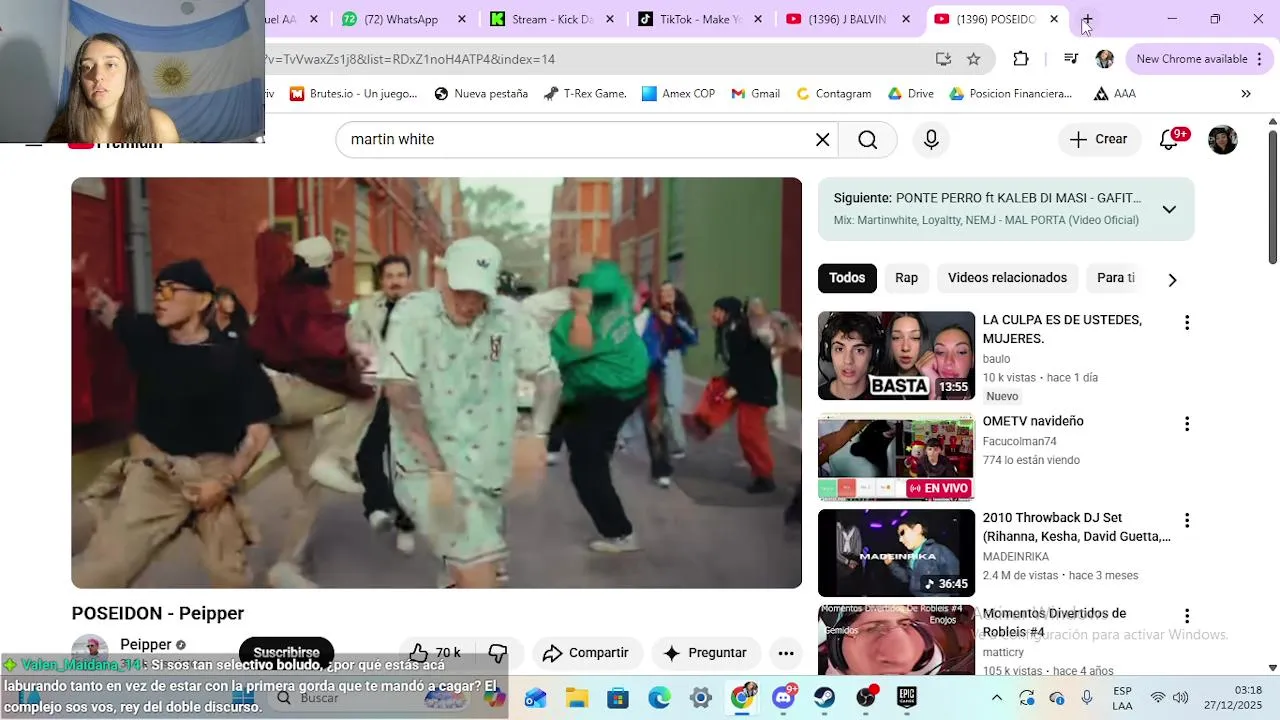Open thumbnail of LA CULPA ES DE USTEDES video
This screenshot has width=1280, height=720.
pyautogui.click(x=896, y=356)
